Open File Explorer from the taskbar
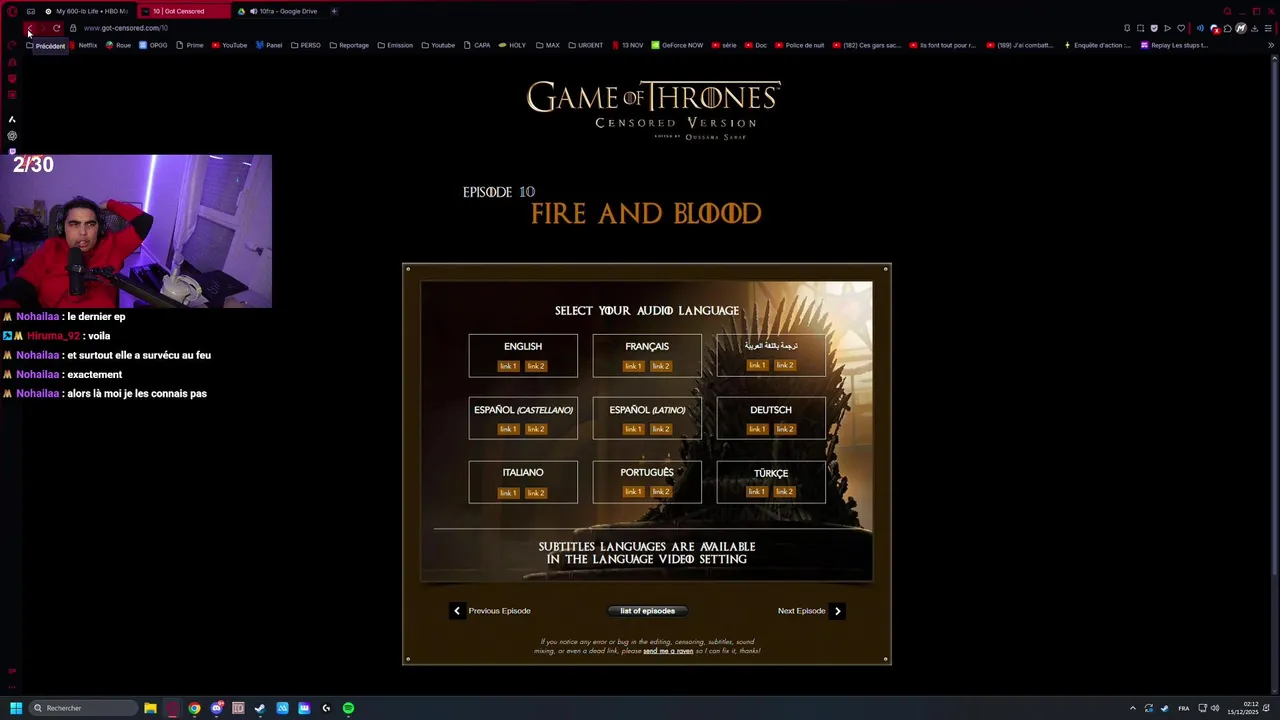This screenshot has width=1280, height=720. click(150, 708)
